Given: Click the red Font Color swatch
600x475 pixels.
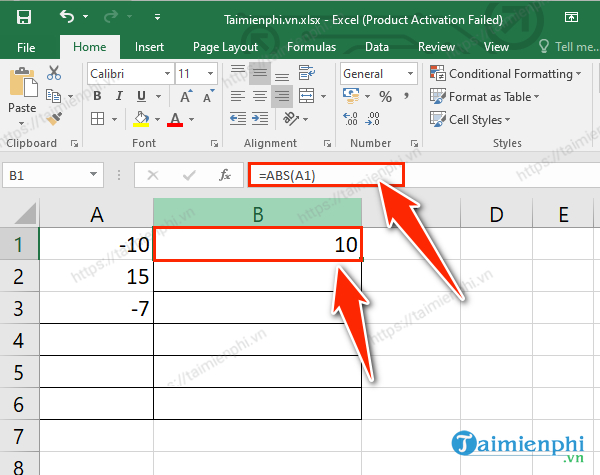Looking at the screenshot, I should point(176,120).
